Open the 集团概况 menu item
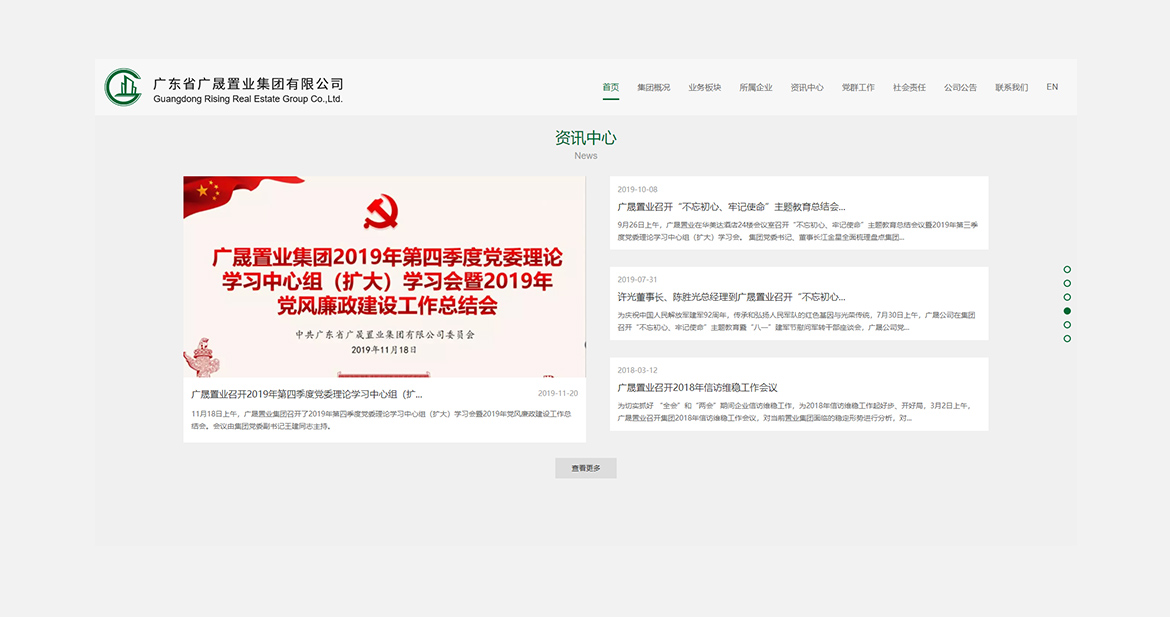 point(653,87)
